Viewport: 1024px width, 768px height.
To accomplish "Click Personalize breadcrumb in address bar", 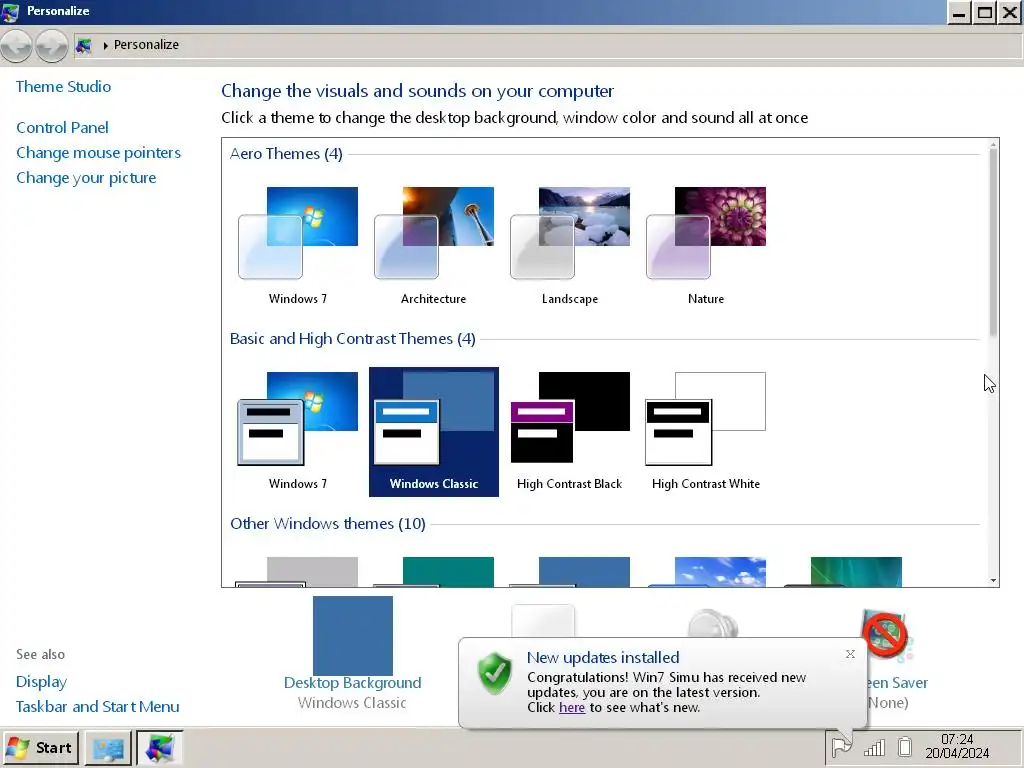I will click(146, 44).
